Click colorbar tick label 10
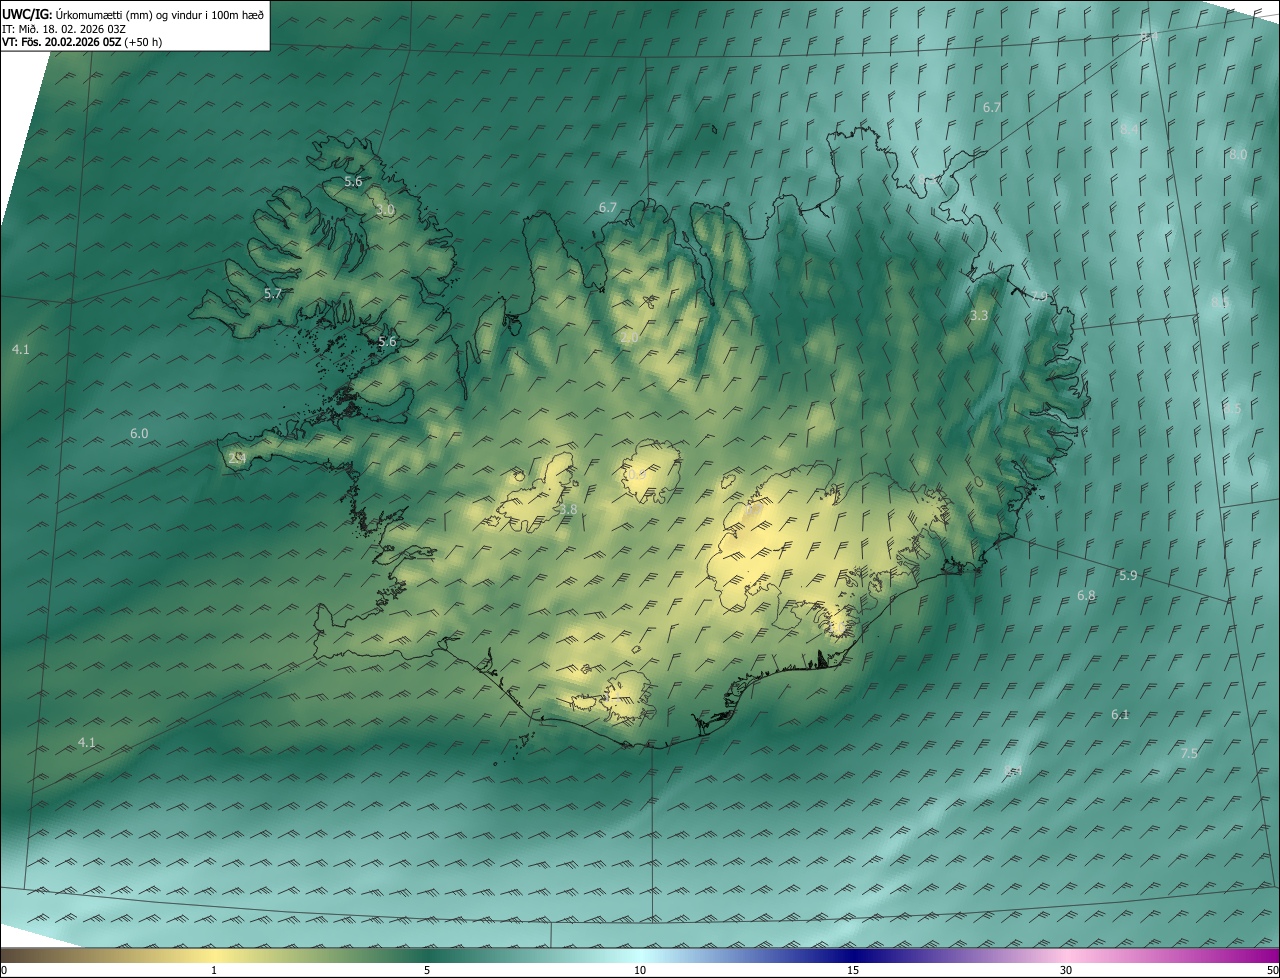 [x=640, y=970]
